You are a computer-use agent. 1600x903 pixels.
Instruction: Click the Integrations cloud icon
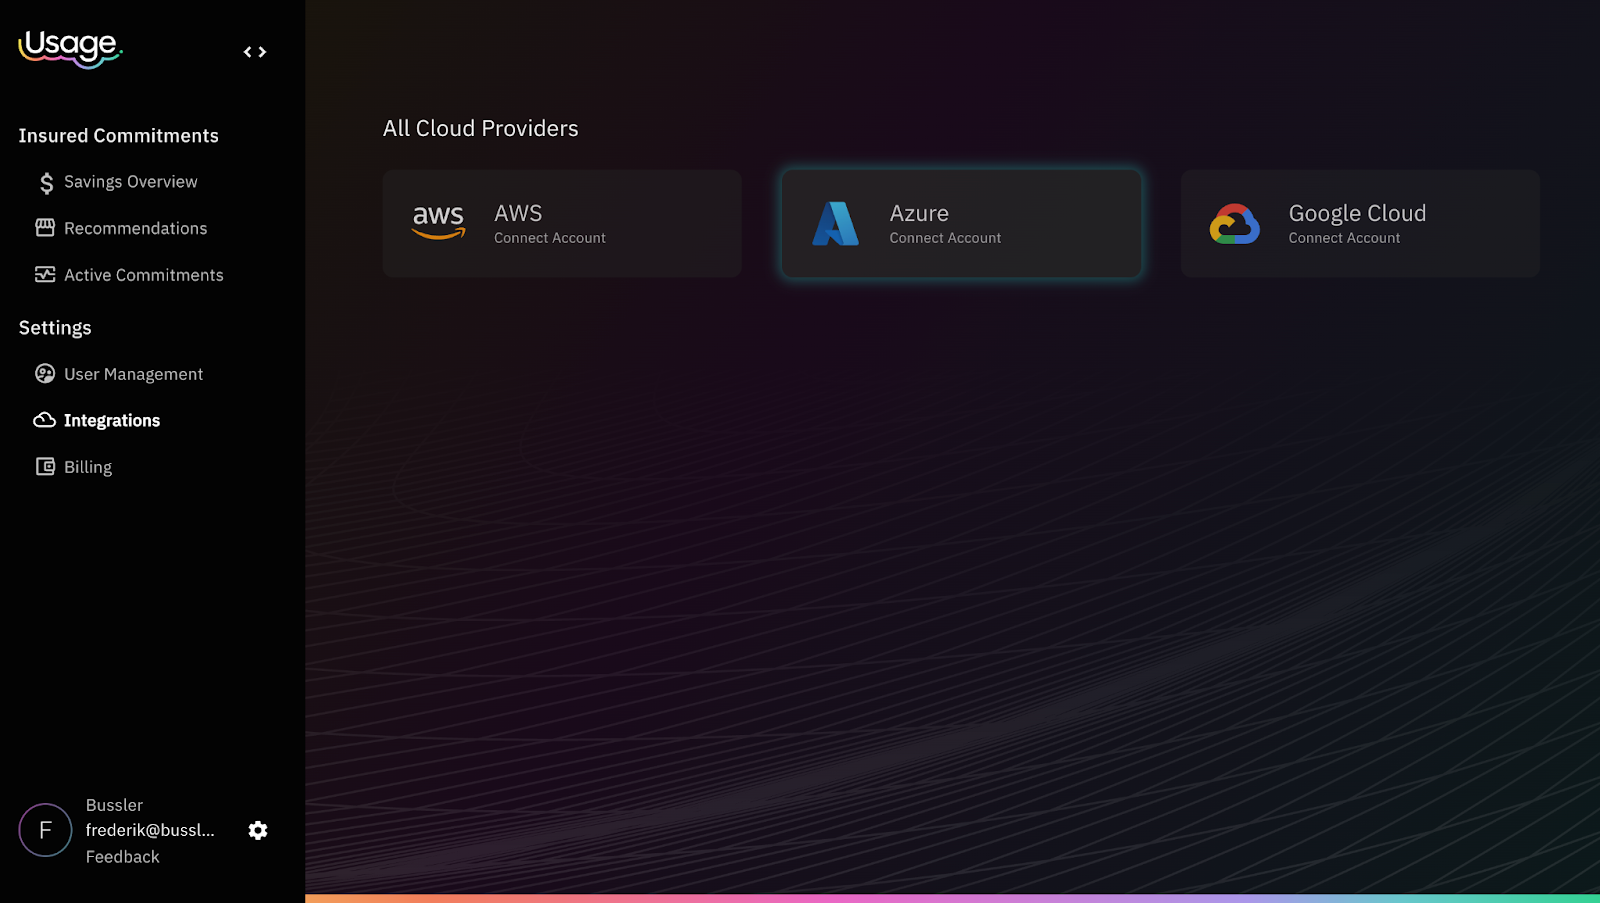(x=45, y=420)
